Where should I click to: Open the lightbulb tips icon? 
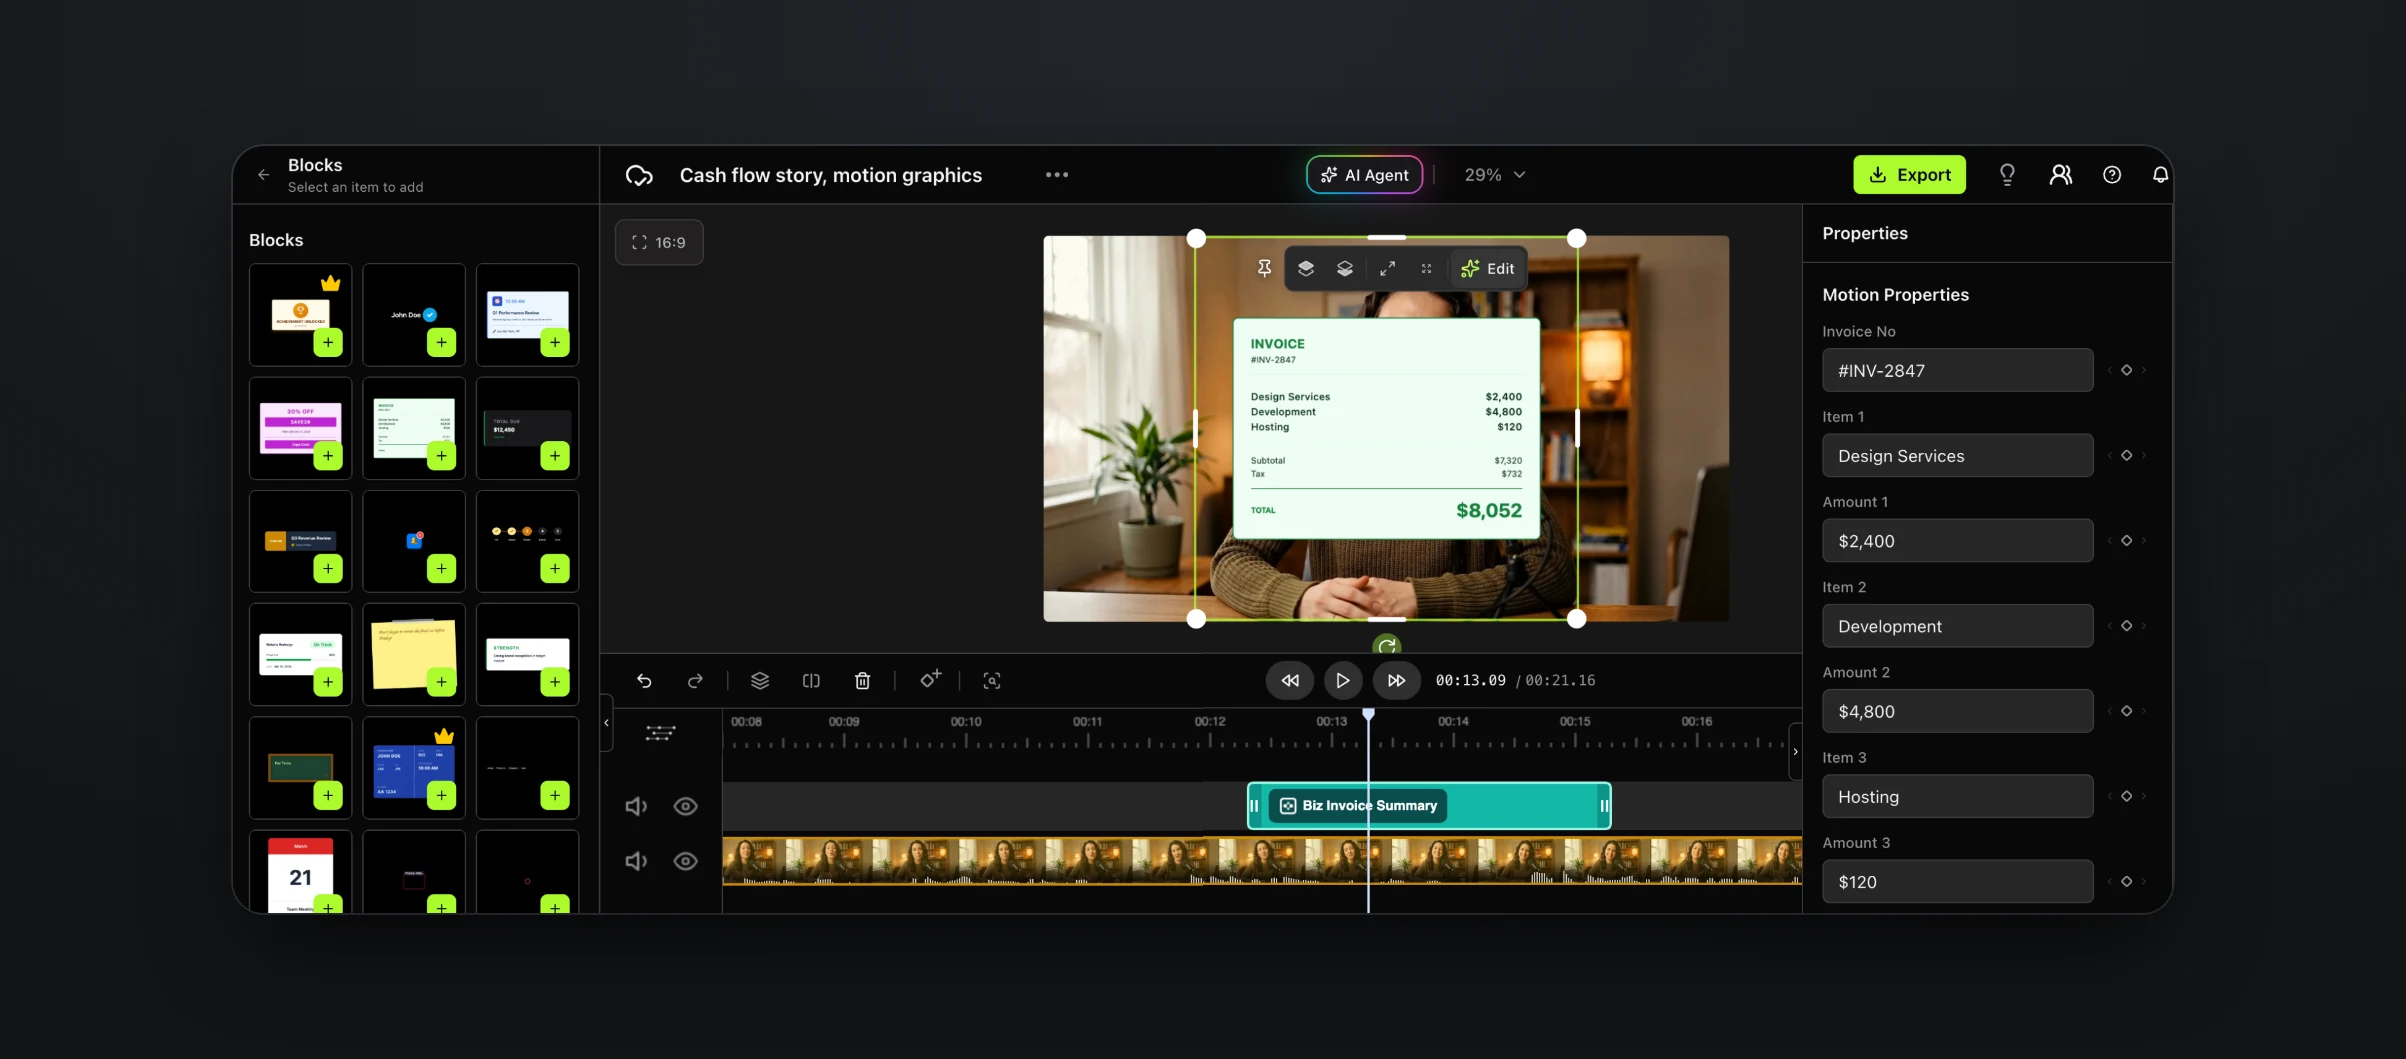(2007, 175)
